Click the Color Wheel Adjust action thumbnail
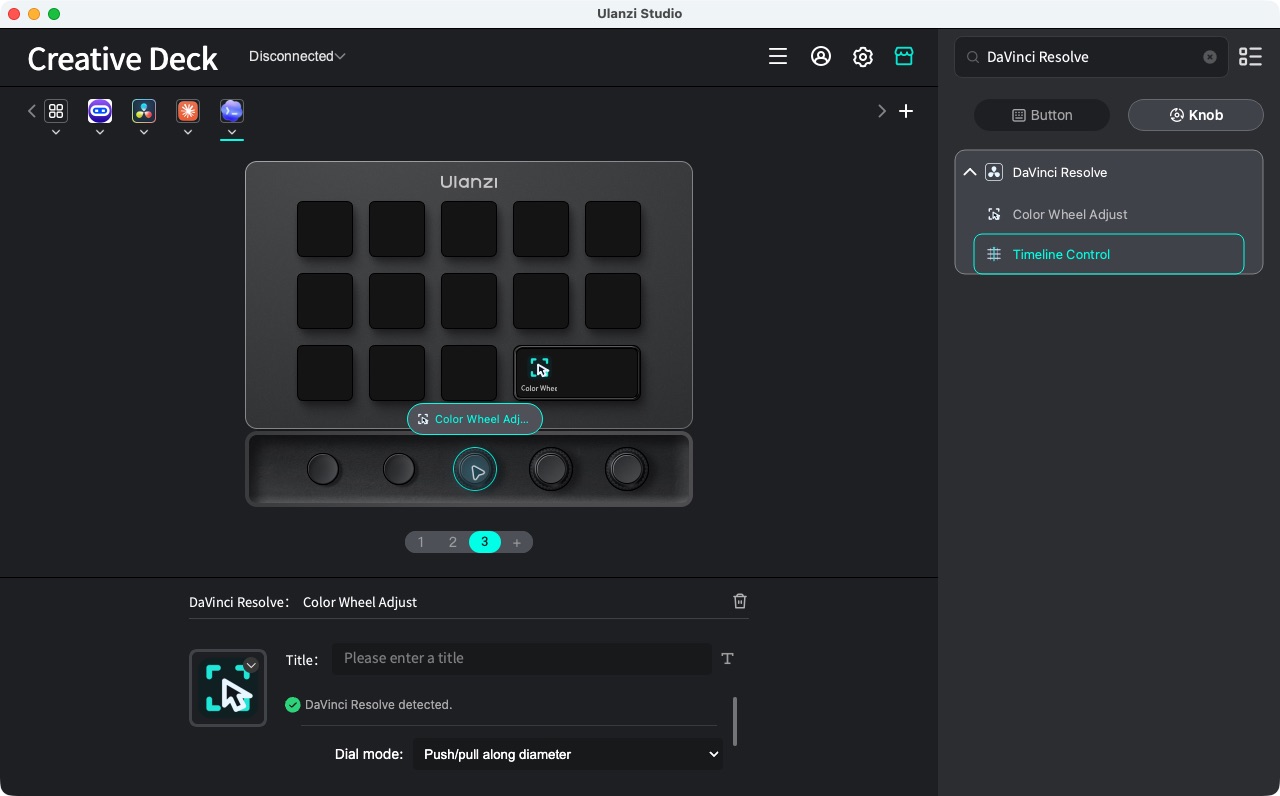1280x796 pixels. point(228,688)
